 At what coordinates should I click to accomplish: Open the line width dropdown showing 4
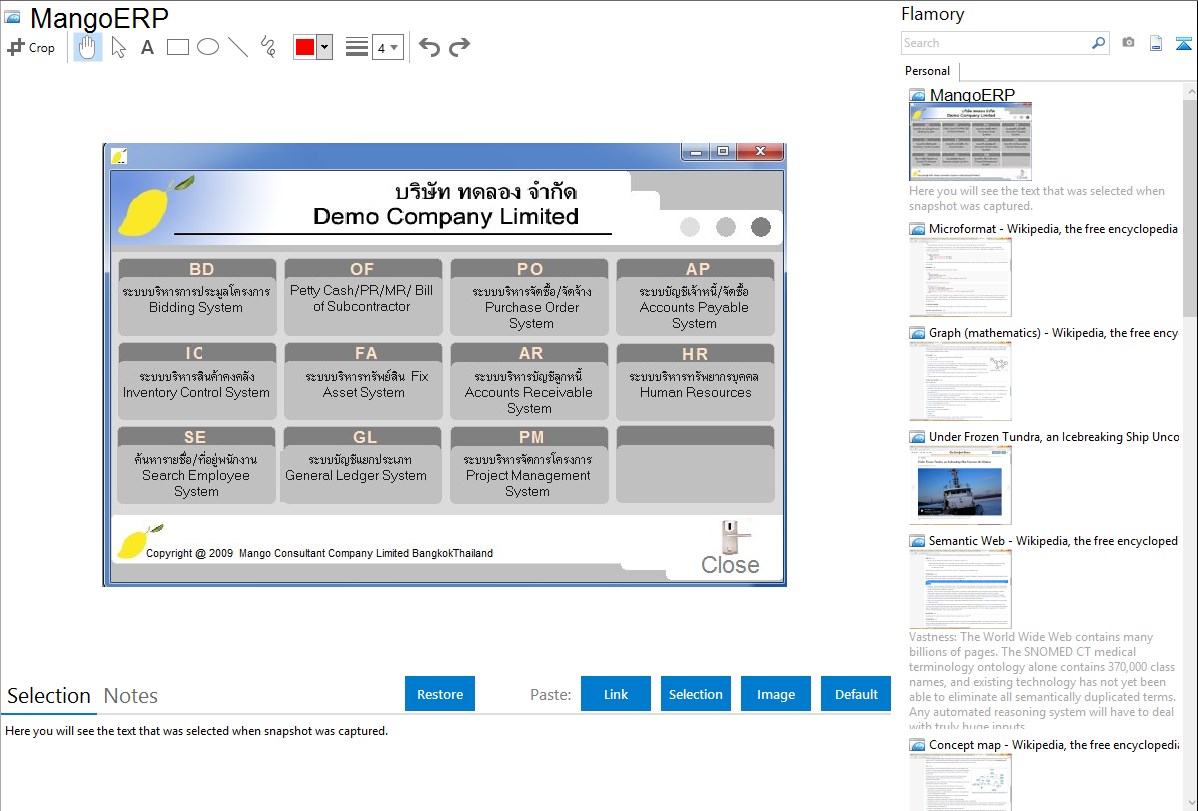click(387, 47)
